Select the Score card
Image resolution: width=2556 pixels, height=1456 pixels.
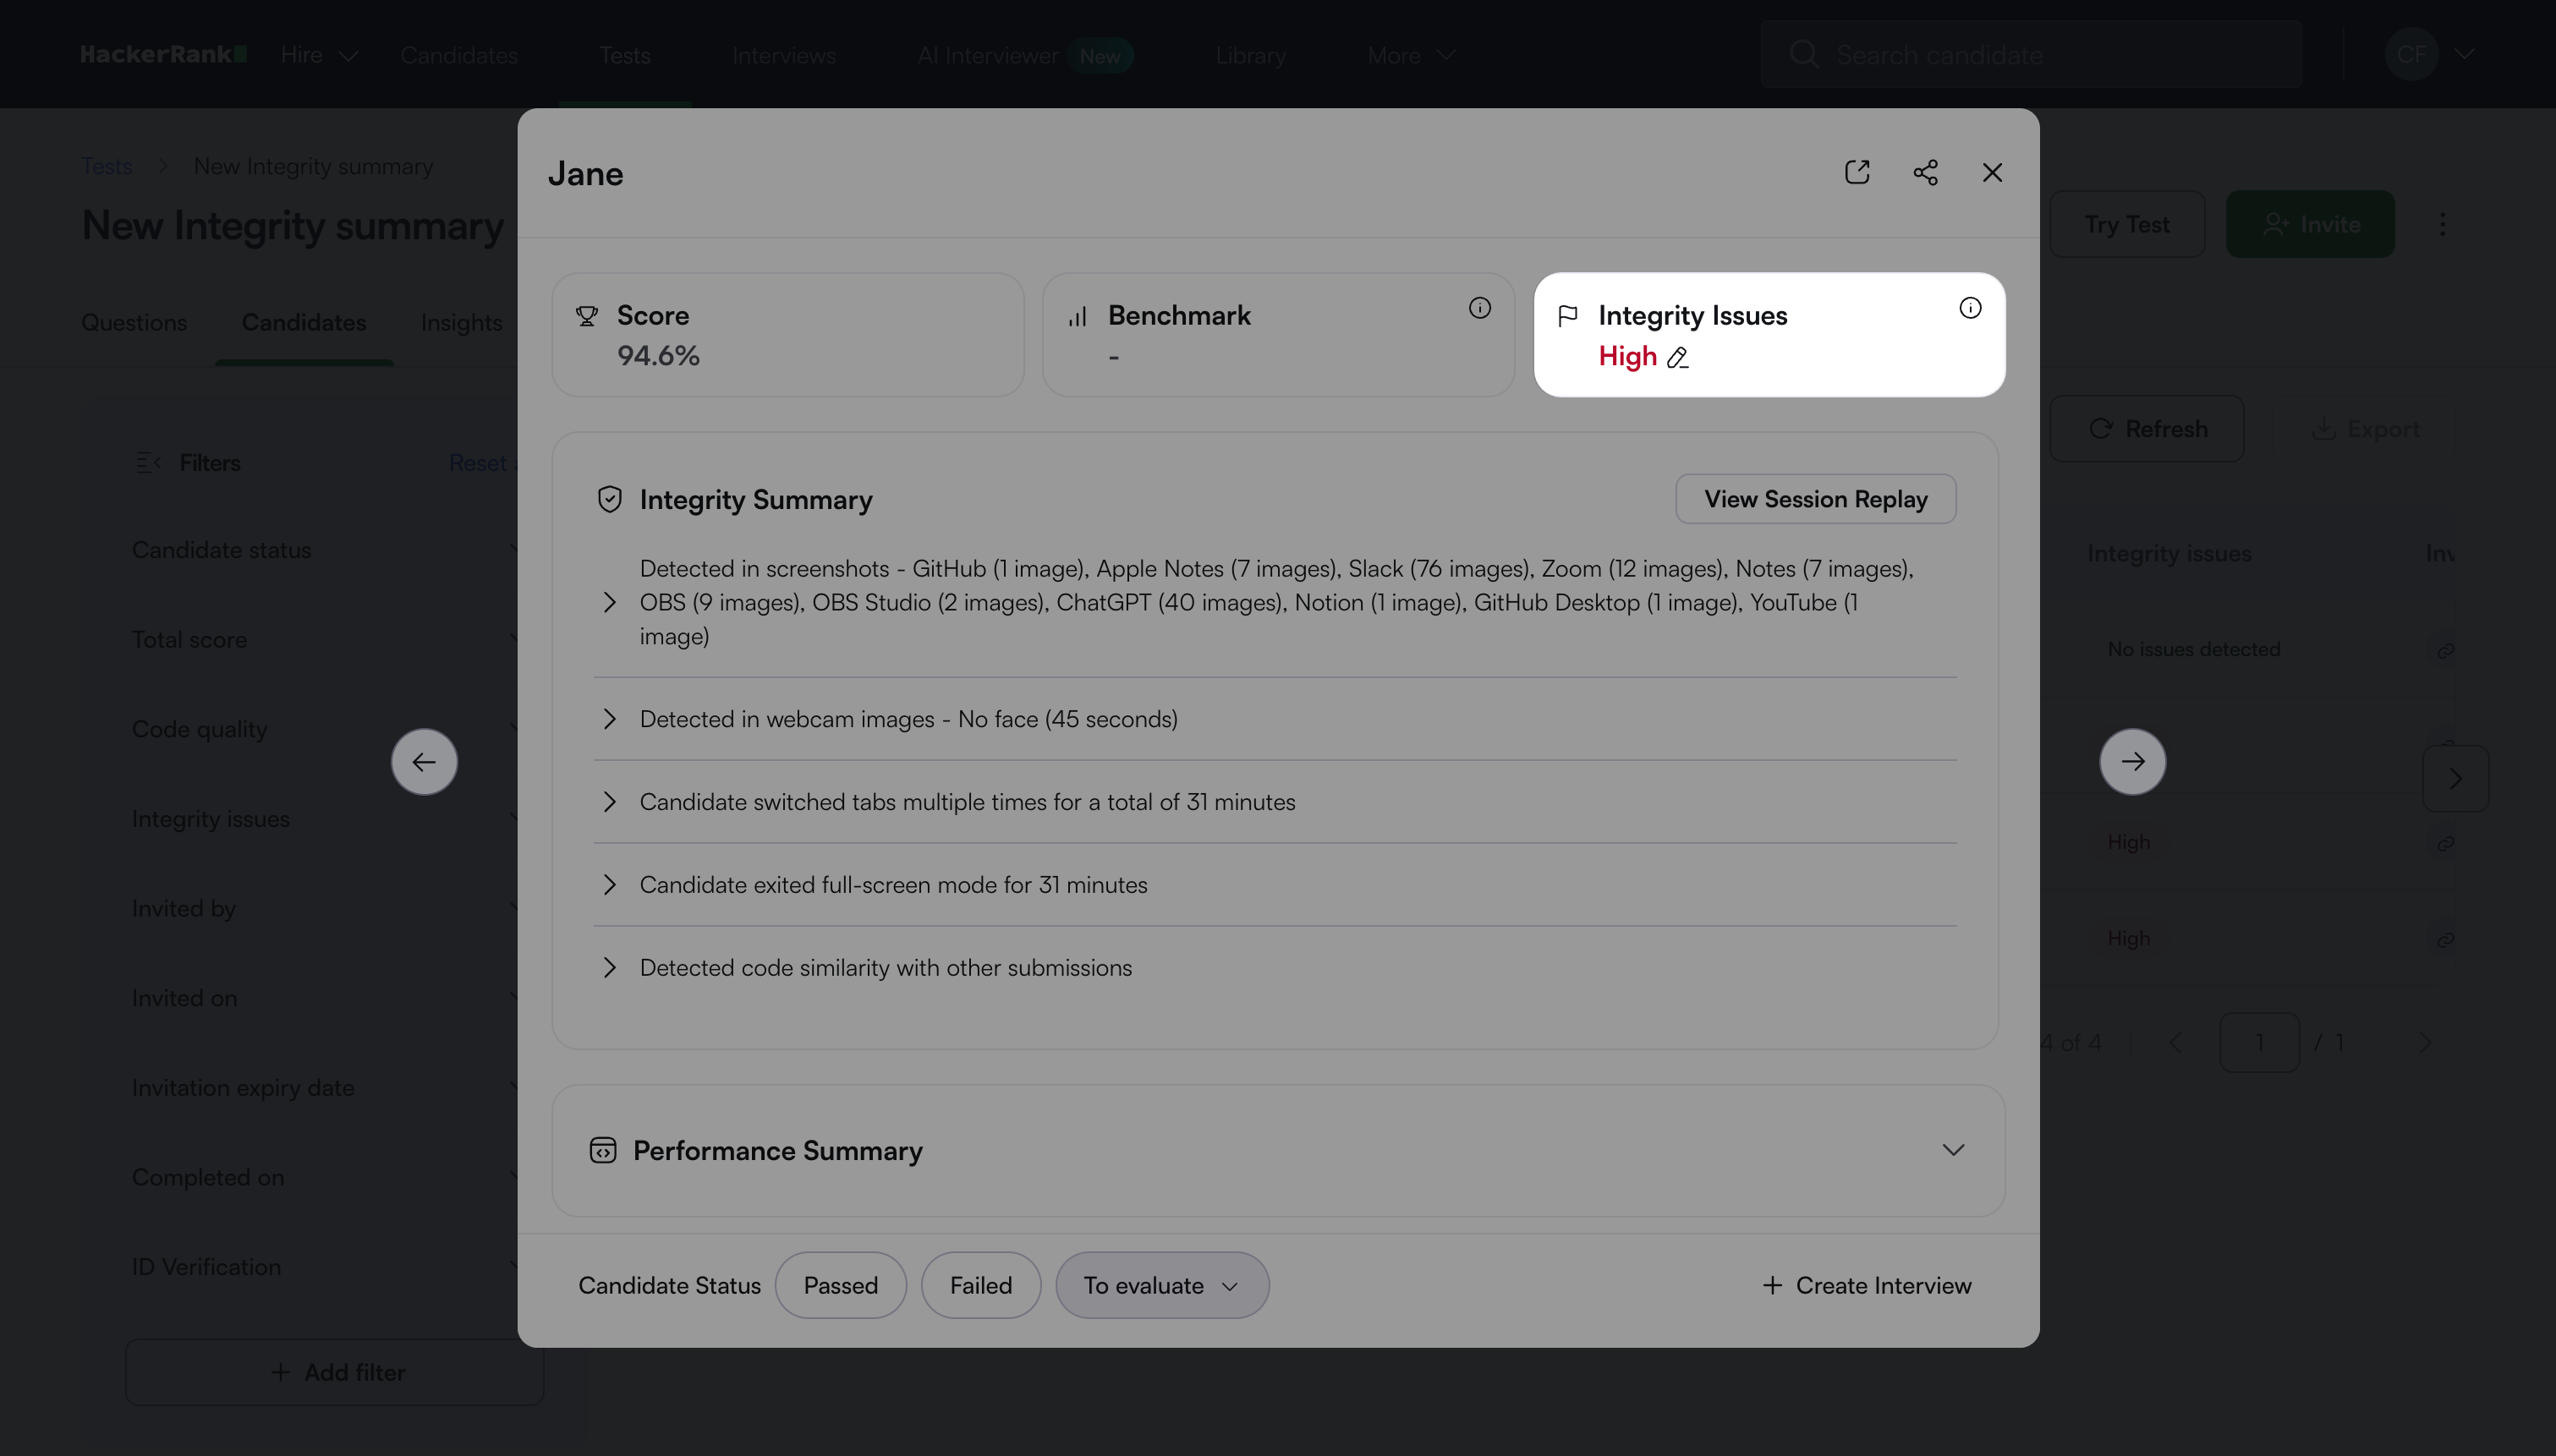(x=787, y=335)
